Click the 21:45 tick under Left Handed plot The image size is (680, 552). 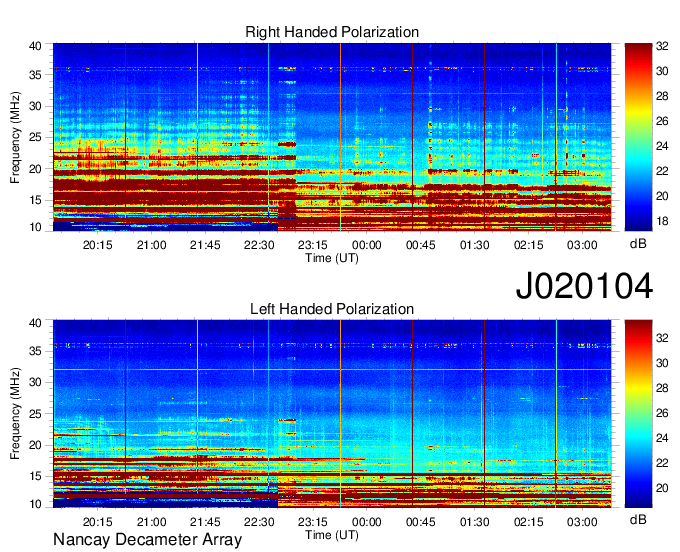pyautogui.click(x=205, y=522)
